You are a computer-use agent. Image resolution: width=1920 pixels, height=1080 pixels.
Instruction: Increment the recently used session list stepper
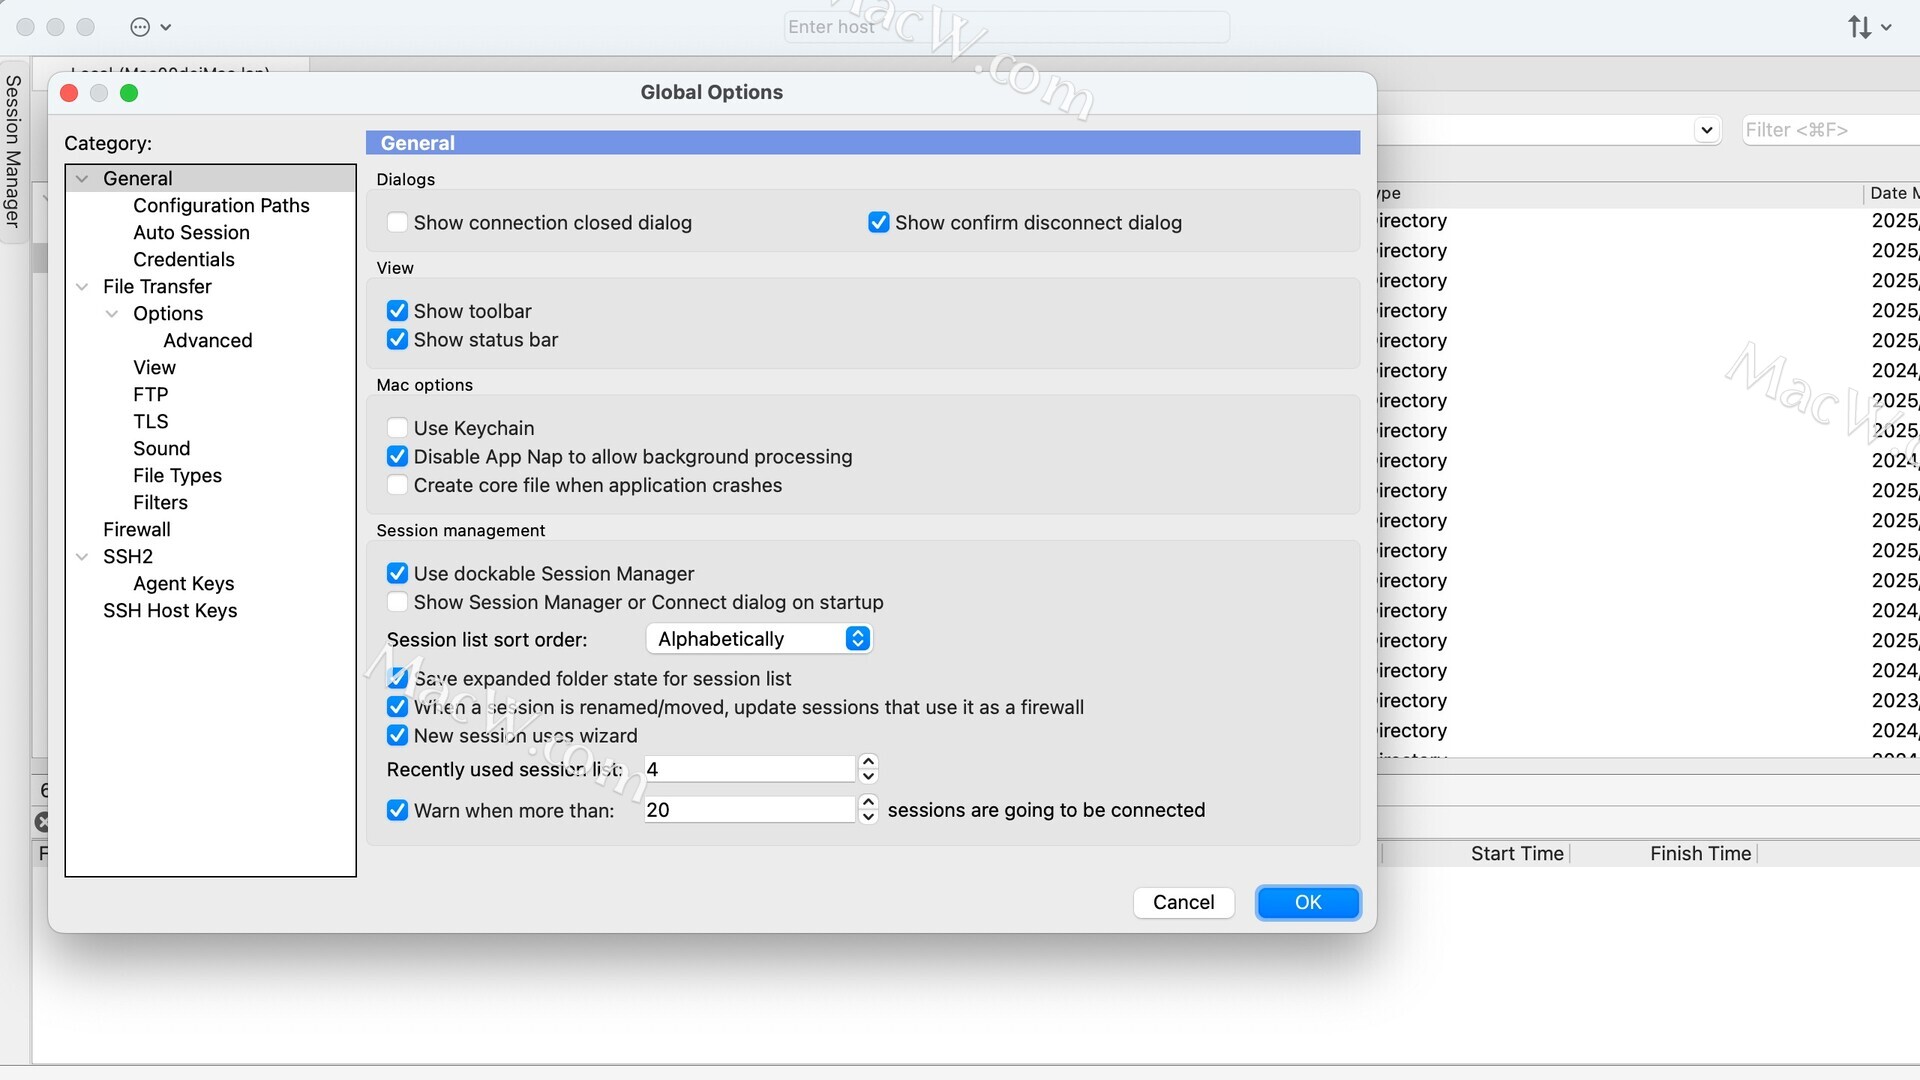tap(868, 761)
